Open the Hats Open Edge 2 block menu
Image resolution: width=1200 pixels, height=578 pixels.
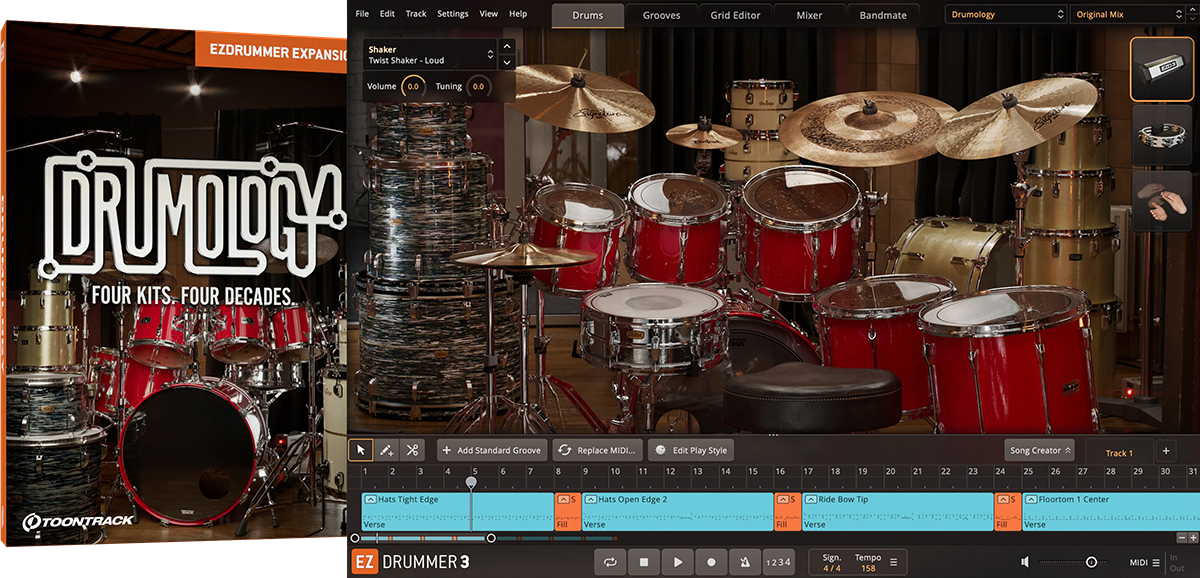pos(590,498)
